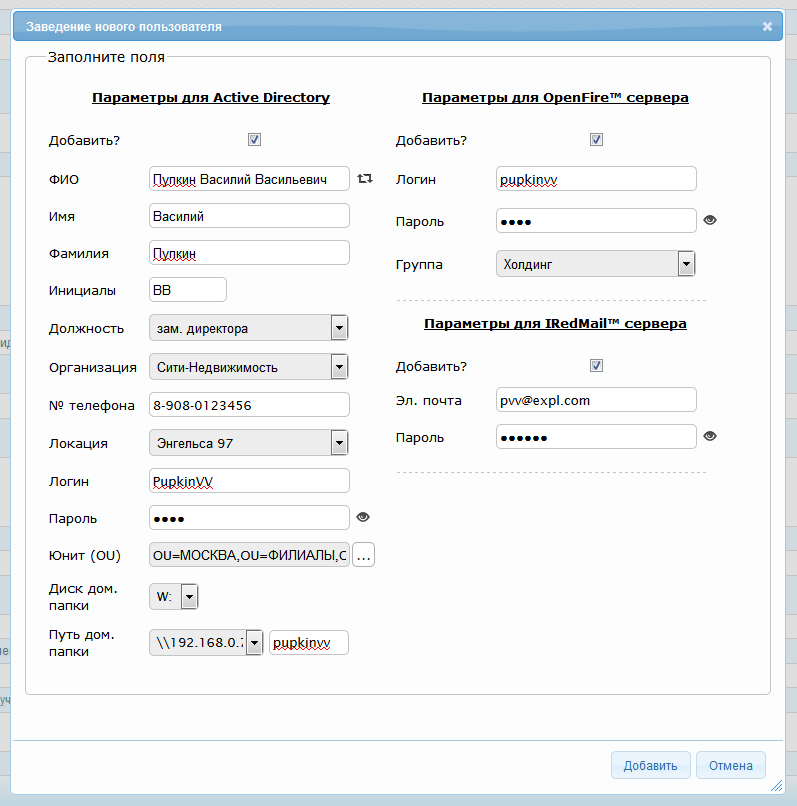Click the Параметры для IRedMail сервера heading
The width and height of the screenshot is (797, 806).
[x=555, y=324]
